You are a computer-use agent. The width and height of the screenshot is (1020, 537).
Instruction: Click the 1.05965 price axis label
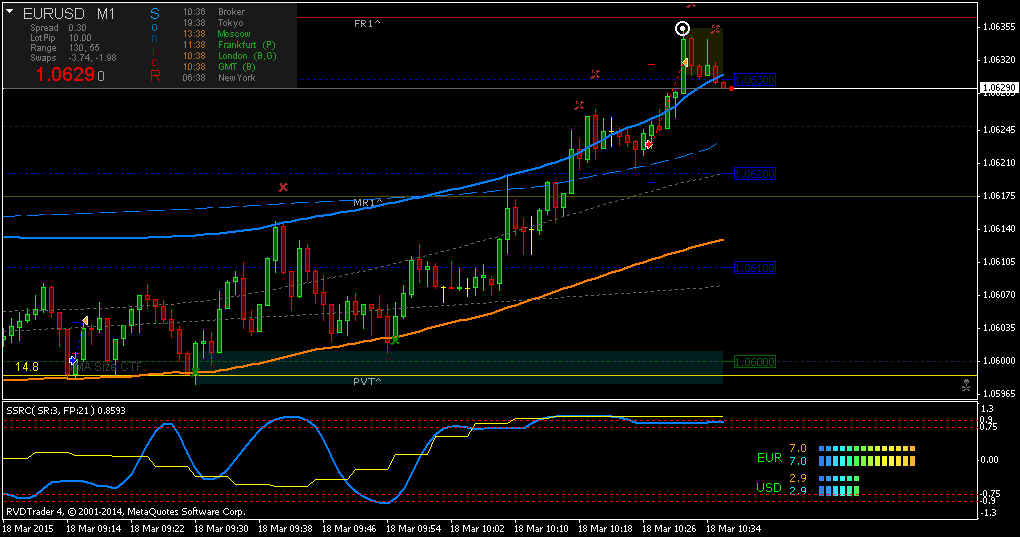999,393
